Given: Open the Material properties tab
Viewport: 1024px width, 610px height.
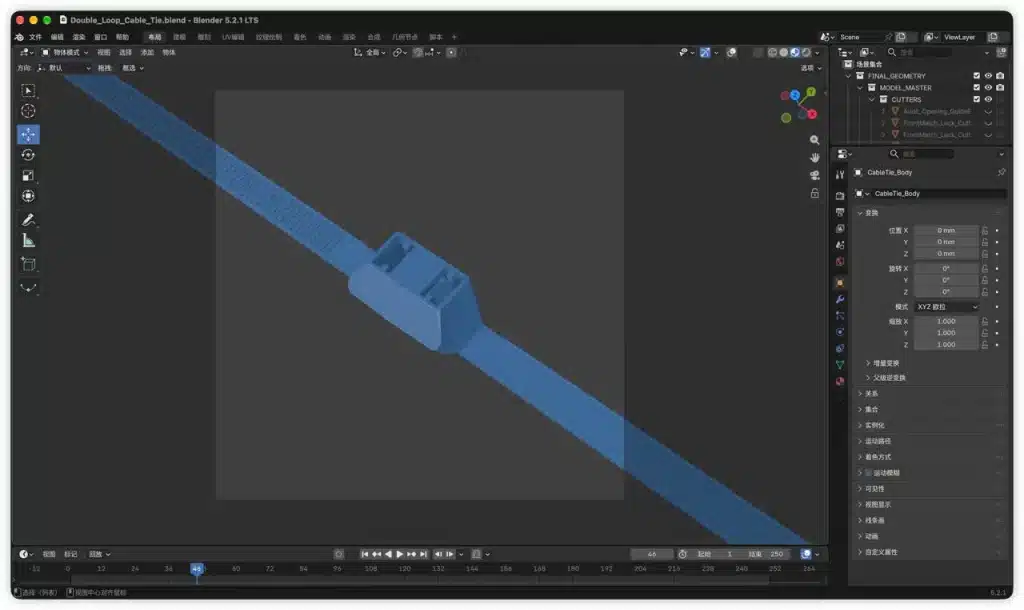Looking at the screenshot, I should pos(840,381).
